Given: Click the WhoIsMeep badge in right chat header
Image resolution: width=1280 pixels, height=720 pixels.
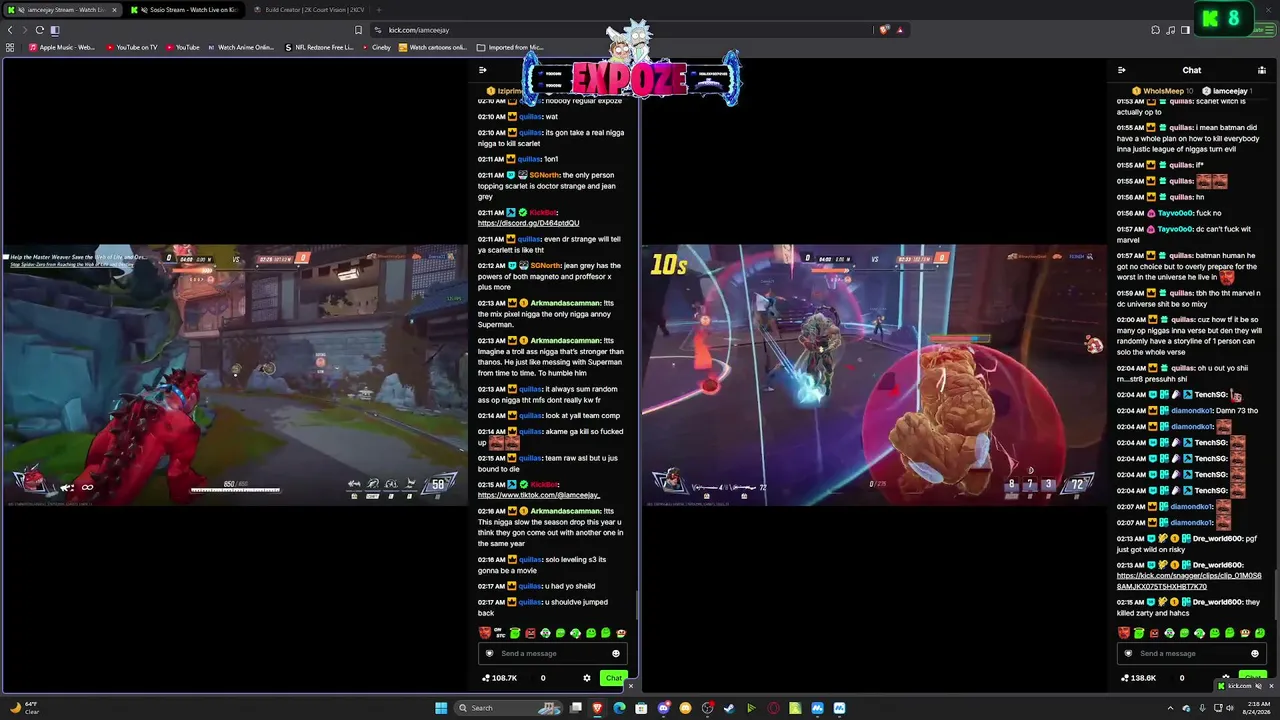Looking at the screenshot, I should (x=1163, y=91).
